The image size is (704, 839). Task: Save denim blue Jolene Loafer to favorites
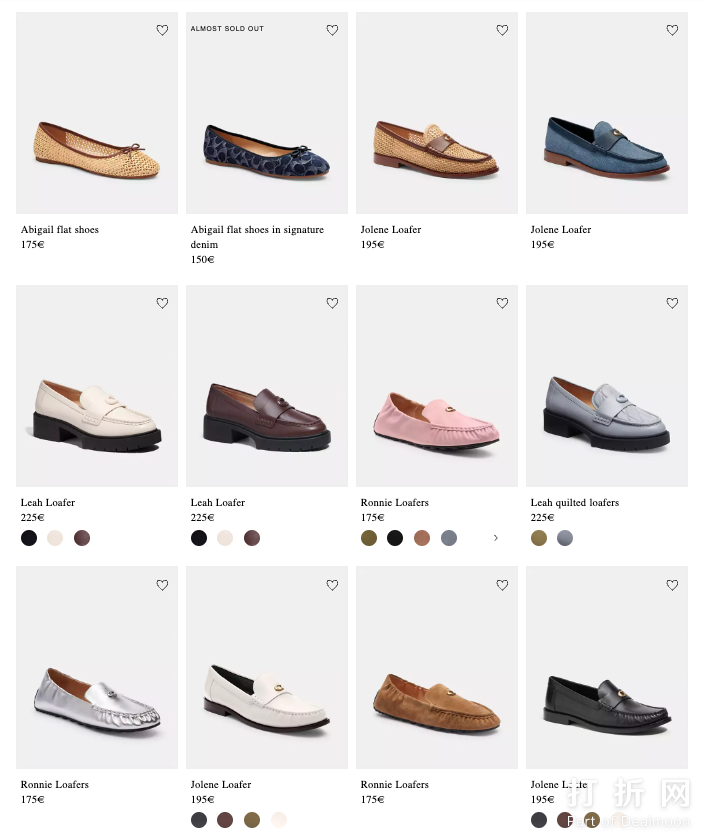672,31
